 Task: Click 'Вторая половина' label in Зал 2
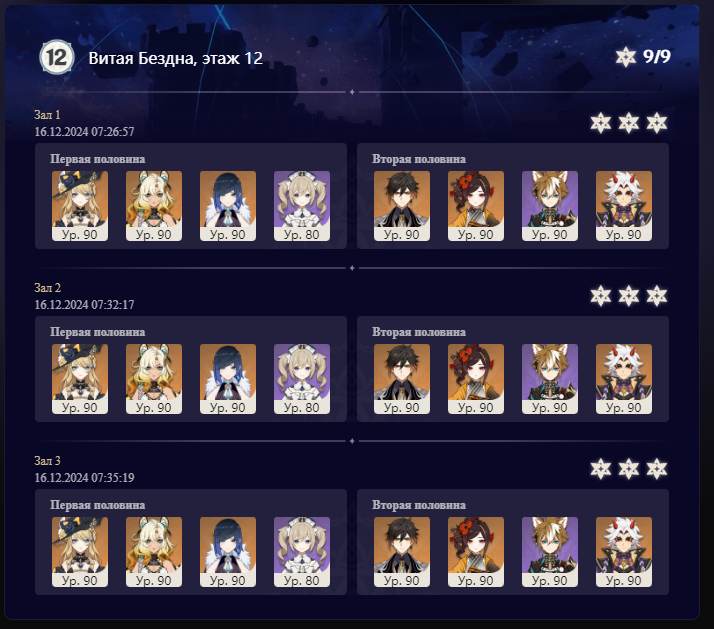pyautogui.click(x=419, y=332)
